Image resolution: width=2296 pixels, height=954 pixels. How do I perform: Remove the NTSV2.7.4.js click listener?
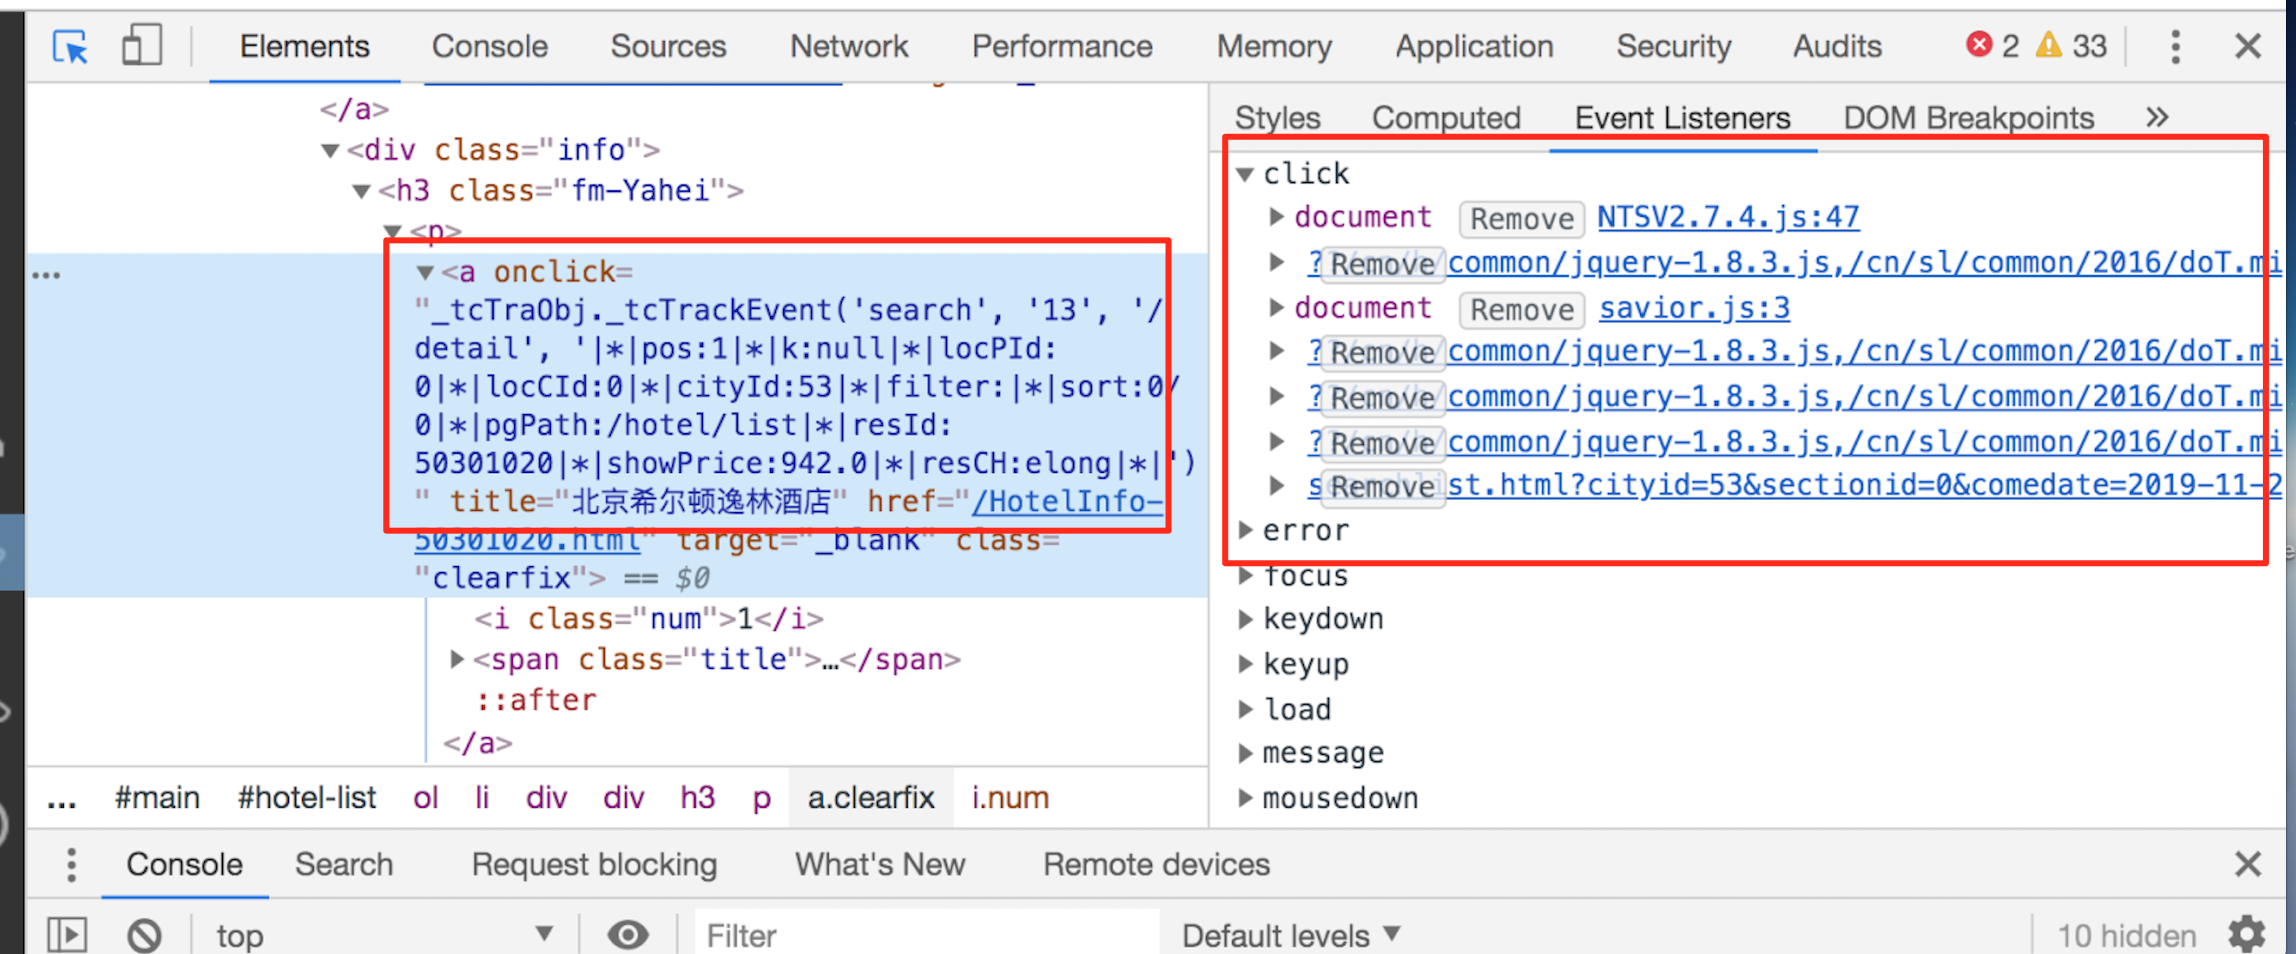[x=1520, y=218]
